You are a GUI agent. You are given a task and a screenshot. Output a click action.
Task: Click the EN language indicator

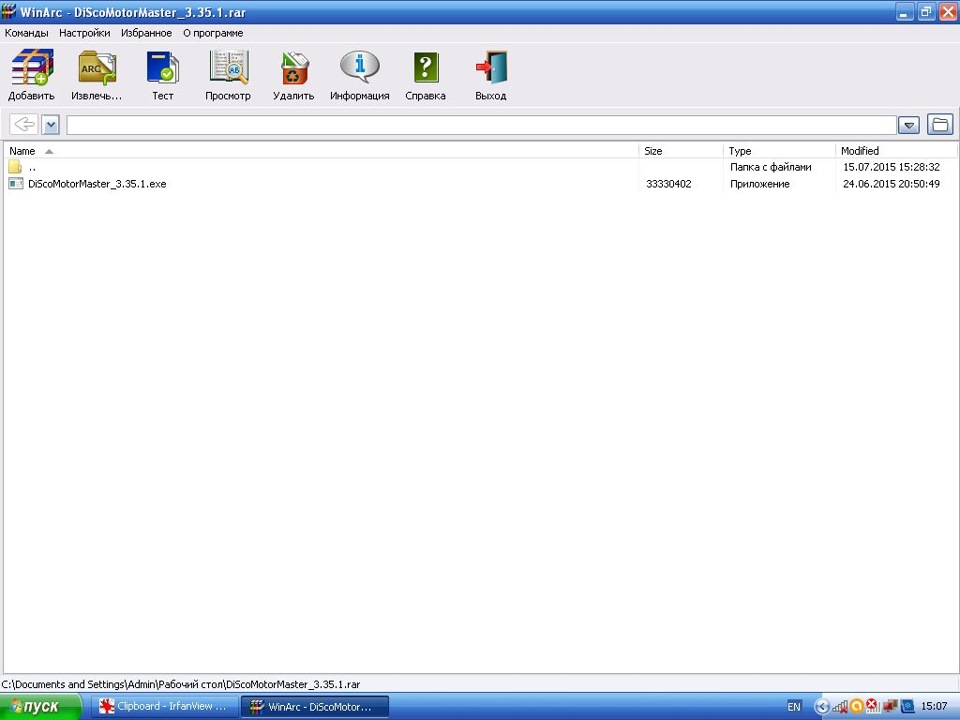(793, 707)
